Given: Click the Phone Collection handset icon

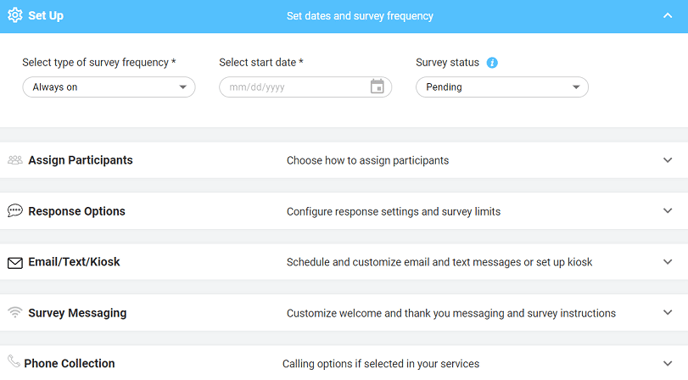Looking at the screenshot, I should (14, 361).
